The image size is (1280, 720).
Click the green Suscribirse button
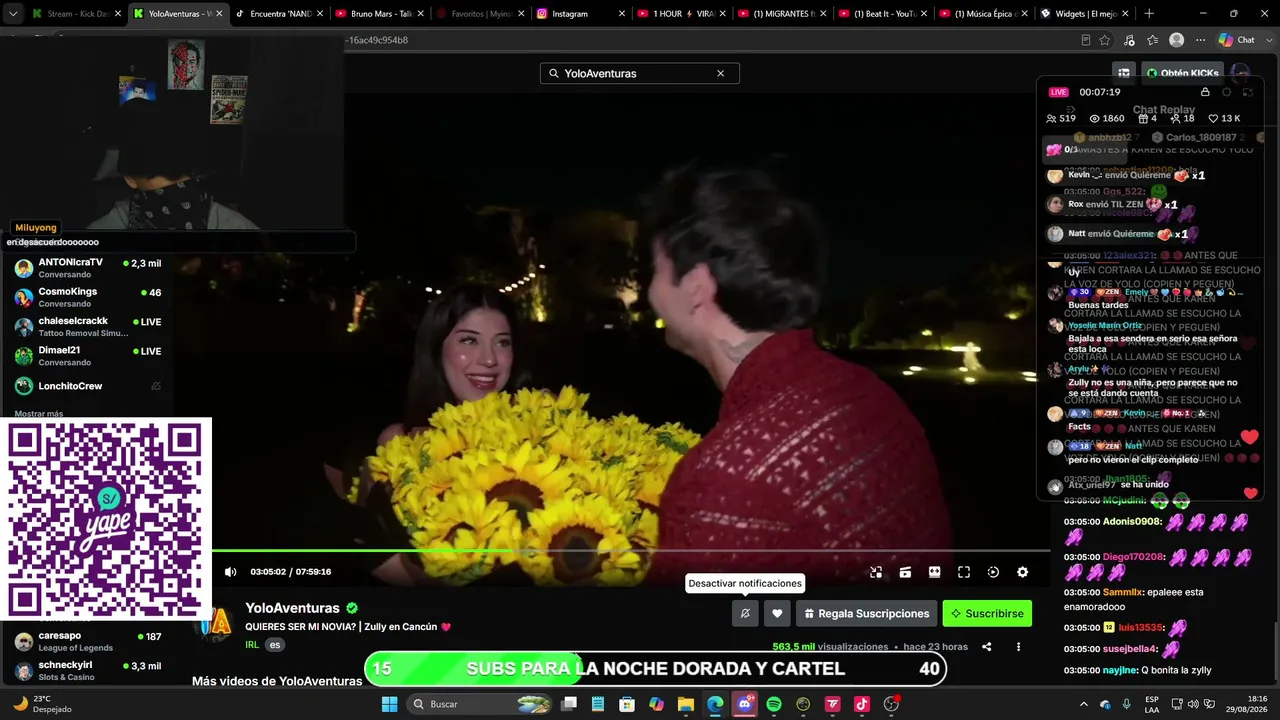(x=987, y=613)
